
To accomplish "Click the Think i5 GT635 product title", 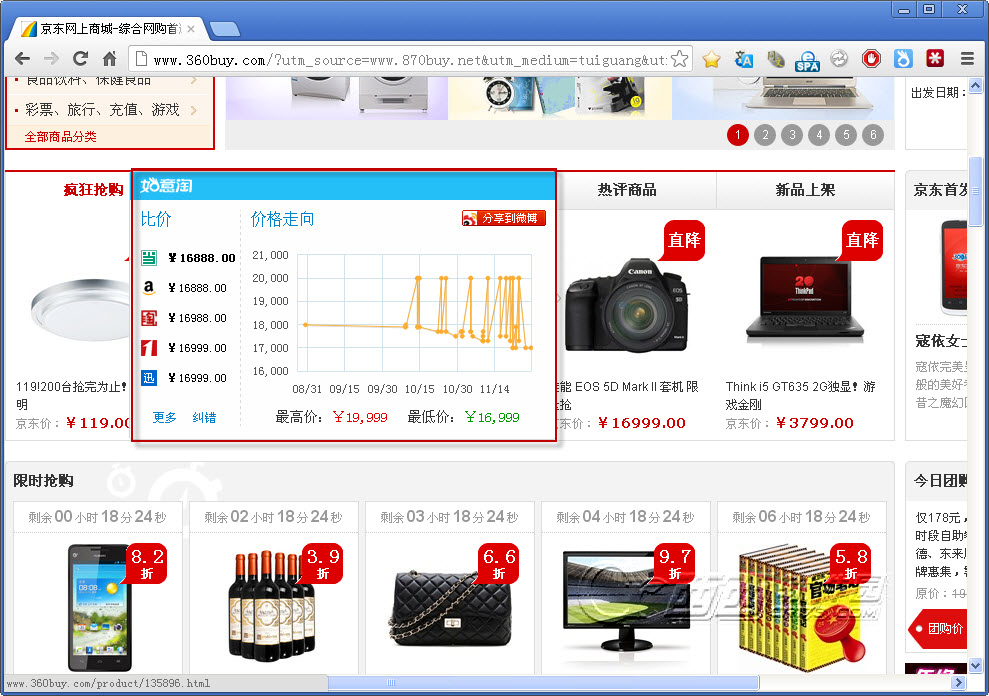I will tap(800, 395).
